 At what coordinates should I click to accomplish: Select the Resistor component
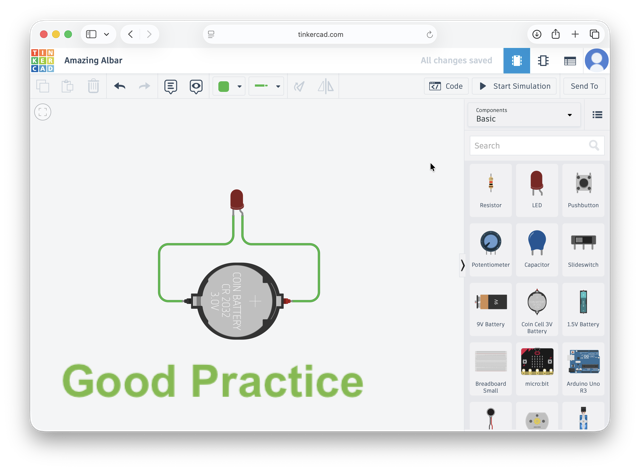(491, 190)
